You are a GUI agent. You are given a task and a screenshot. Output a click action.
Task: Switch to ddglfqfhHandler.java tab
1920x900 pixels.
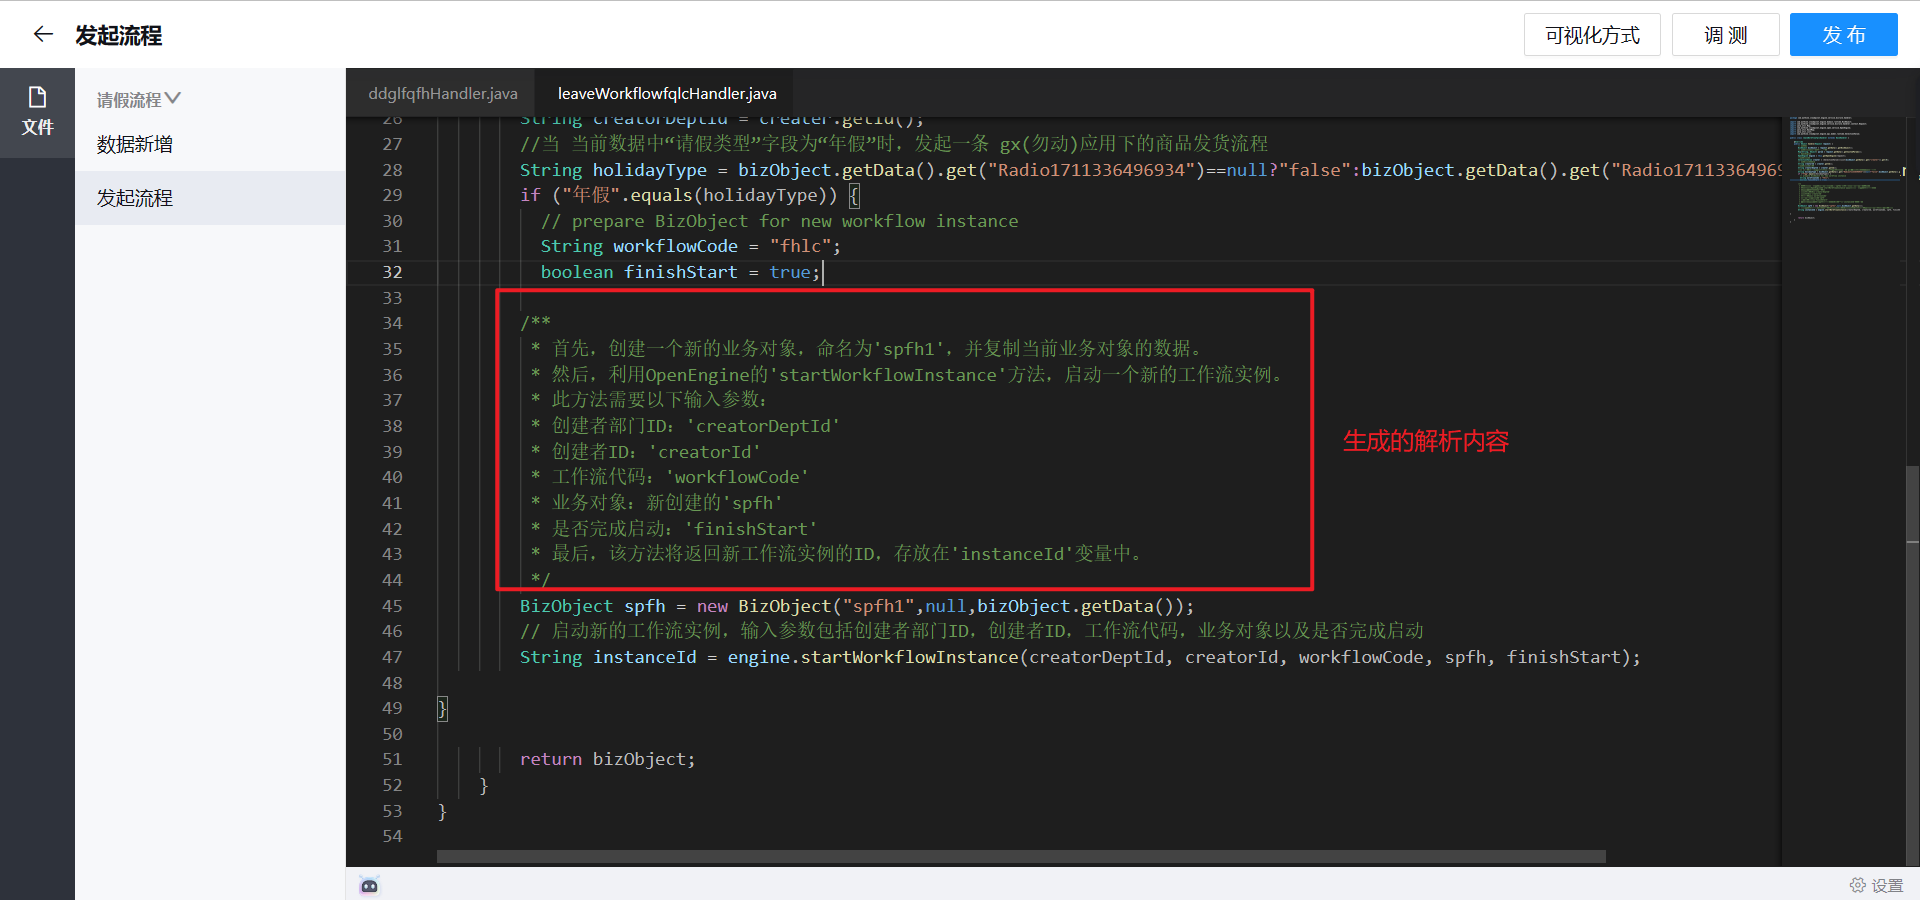point(442,93)
